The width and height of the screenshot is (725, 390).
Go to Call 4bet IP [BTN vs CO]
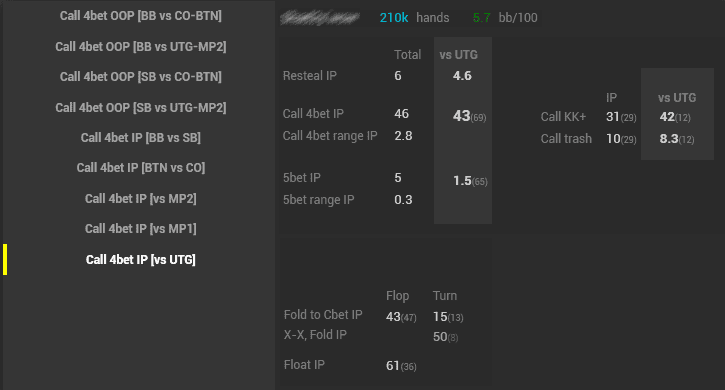[141, 168]
